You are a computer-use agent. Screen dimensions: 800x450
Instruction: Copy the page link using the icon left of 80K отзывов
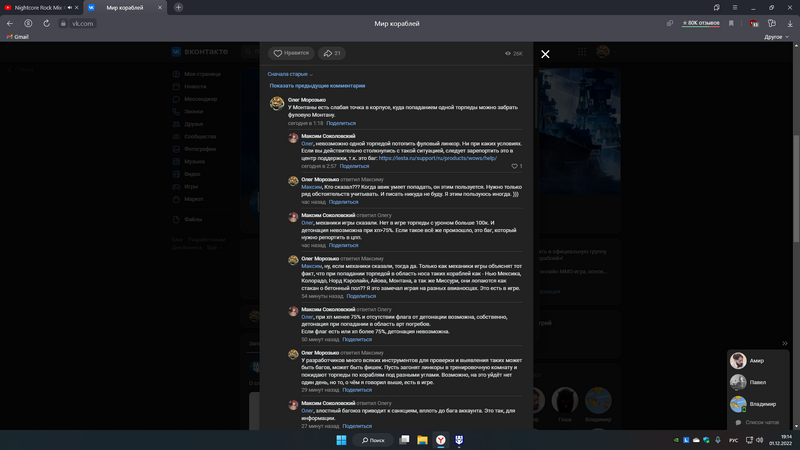670,23
